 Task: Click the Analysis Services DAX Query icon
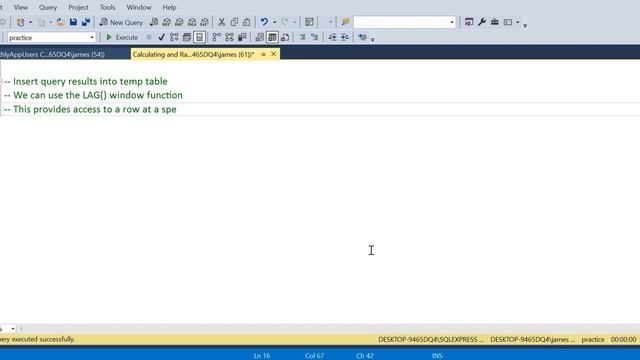click(204, 22)
